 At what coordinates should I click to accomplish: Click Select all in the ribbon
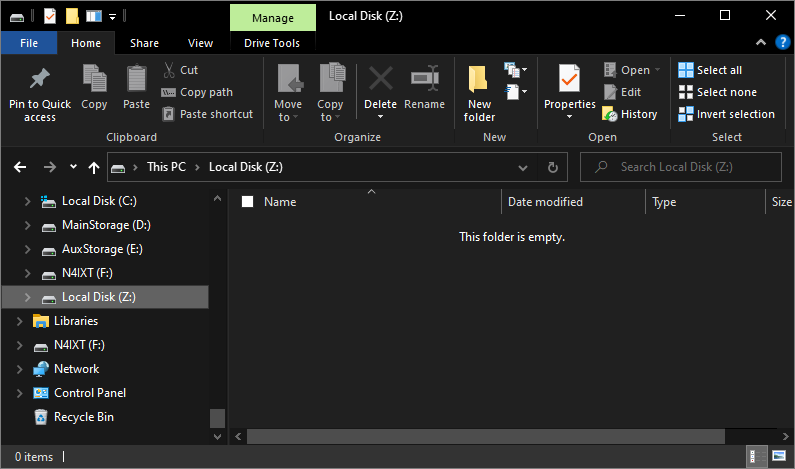tap(710, 70)
